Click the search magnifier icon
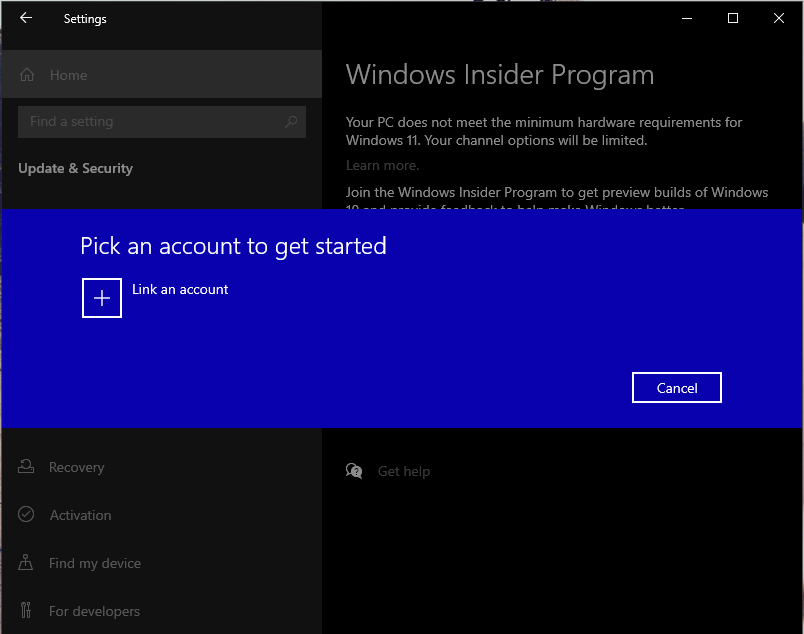Image resolution: width=804 pixels, height=634 pixels. click(x=291, y=122)
